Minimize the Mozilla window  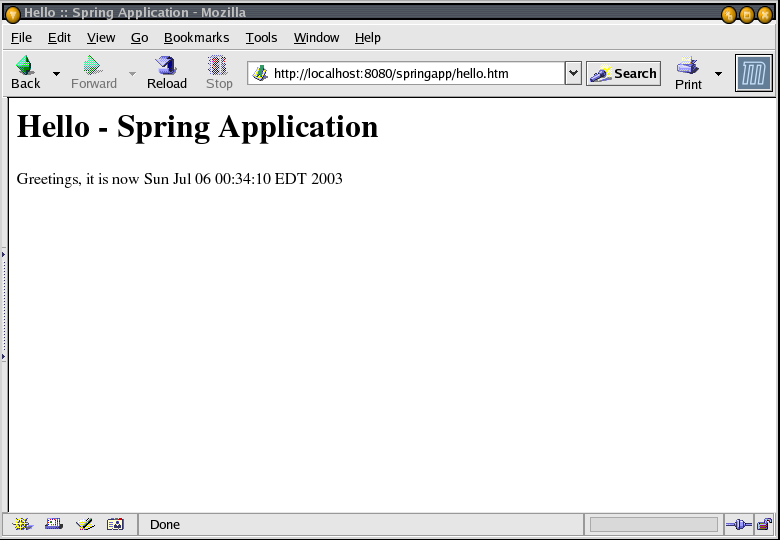pyautogui.click(x=729, y=15)
